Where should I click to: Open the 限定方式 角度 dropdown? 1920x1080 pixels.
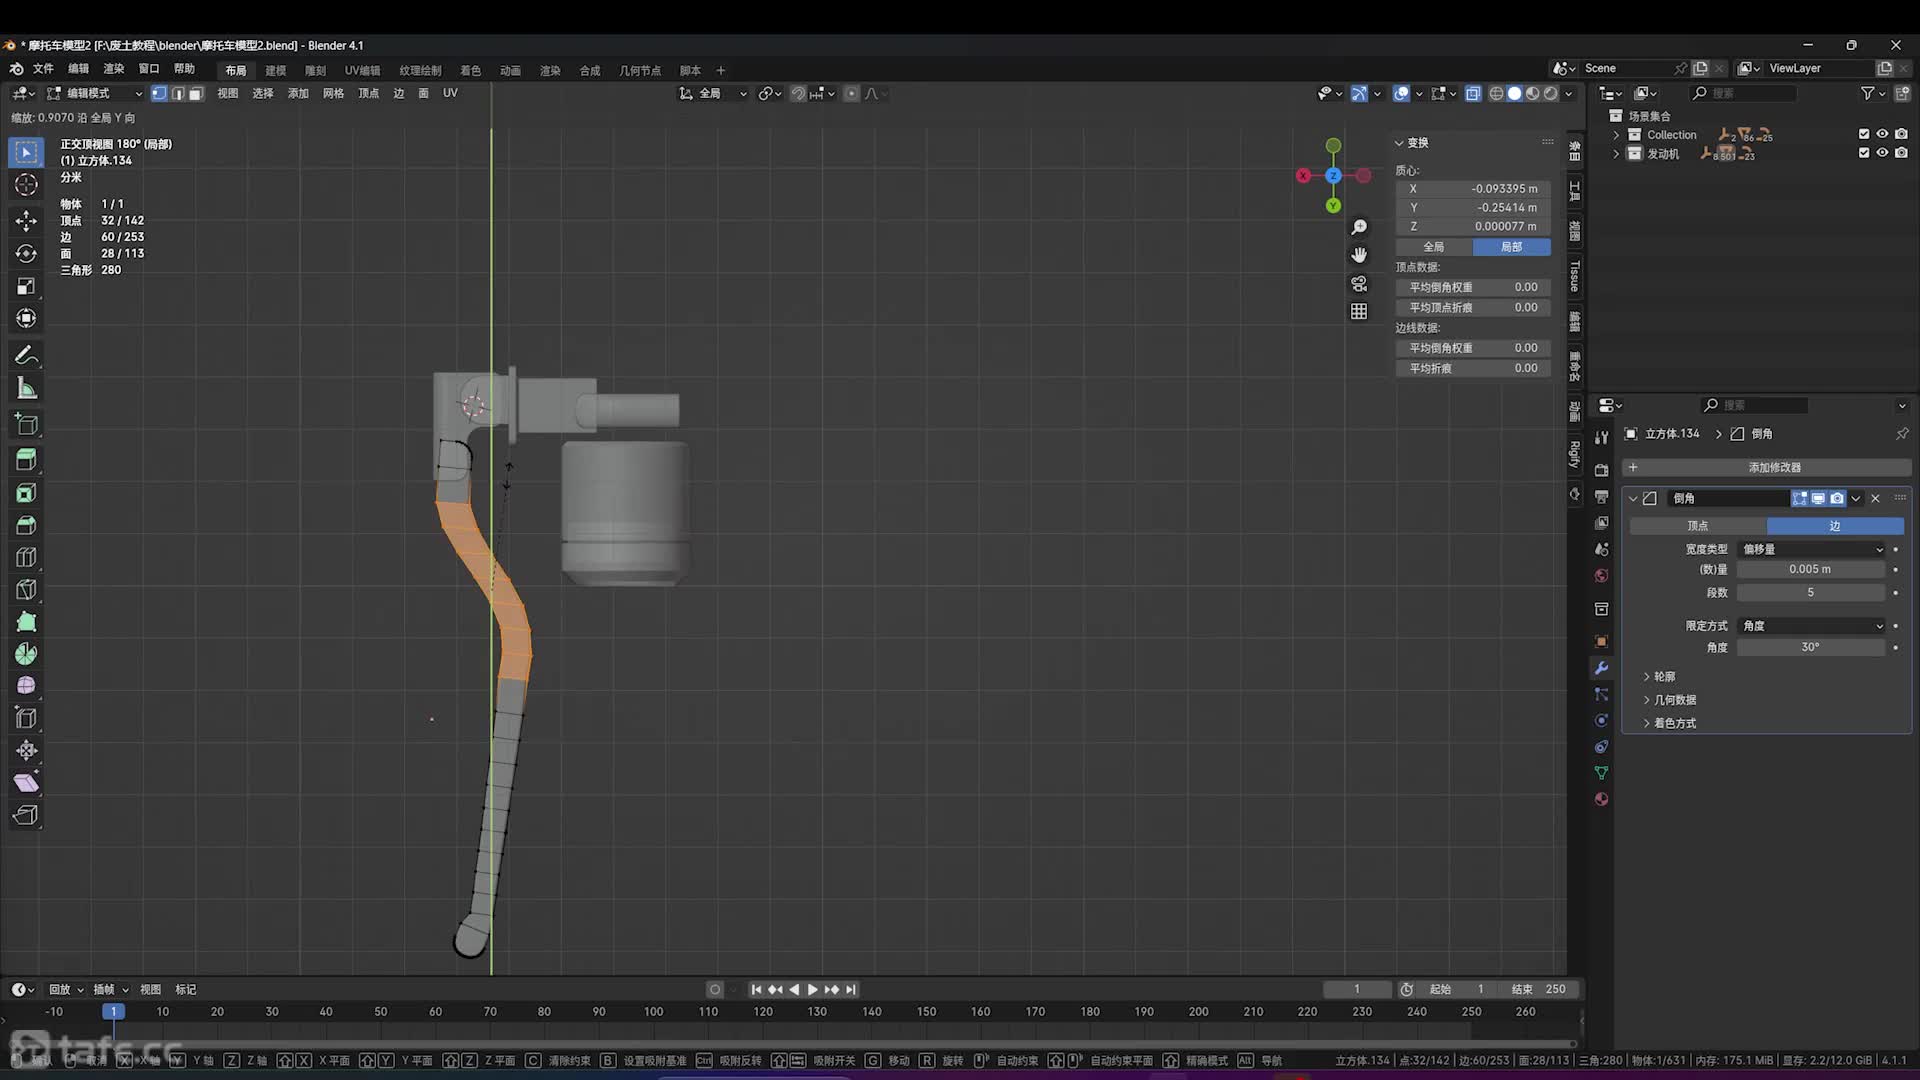pyautogui.click(x=1812, y=626)
